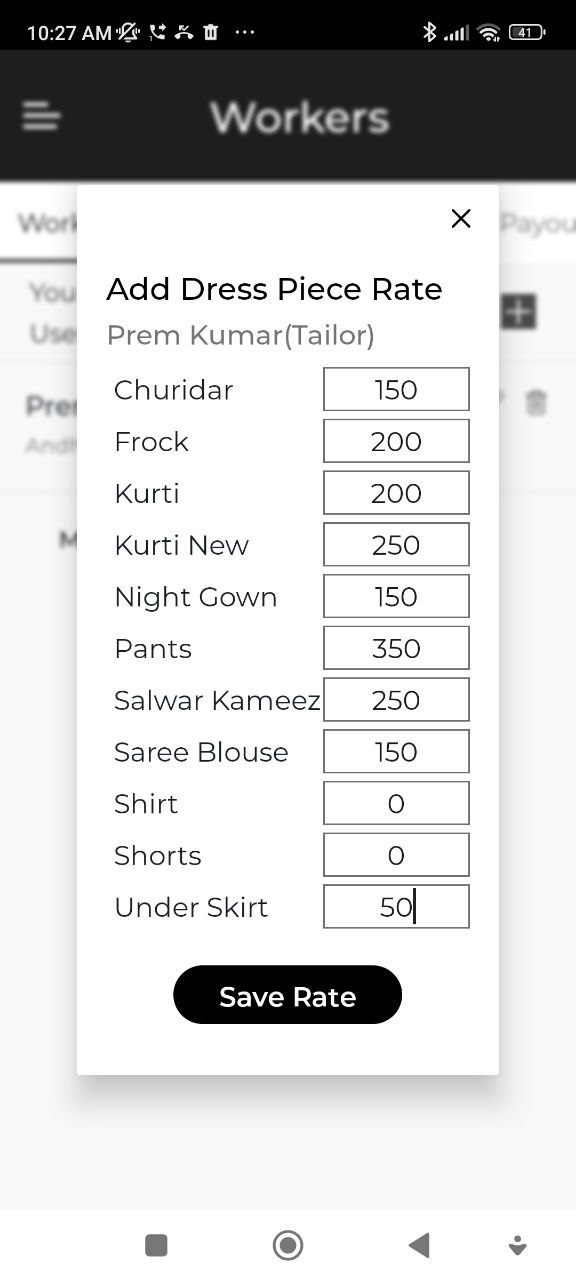Click the Frock rate input
The width and height of the screenshot is (576, 1280).
pyautogui.click(x=396, y=441)
